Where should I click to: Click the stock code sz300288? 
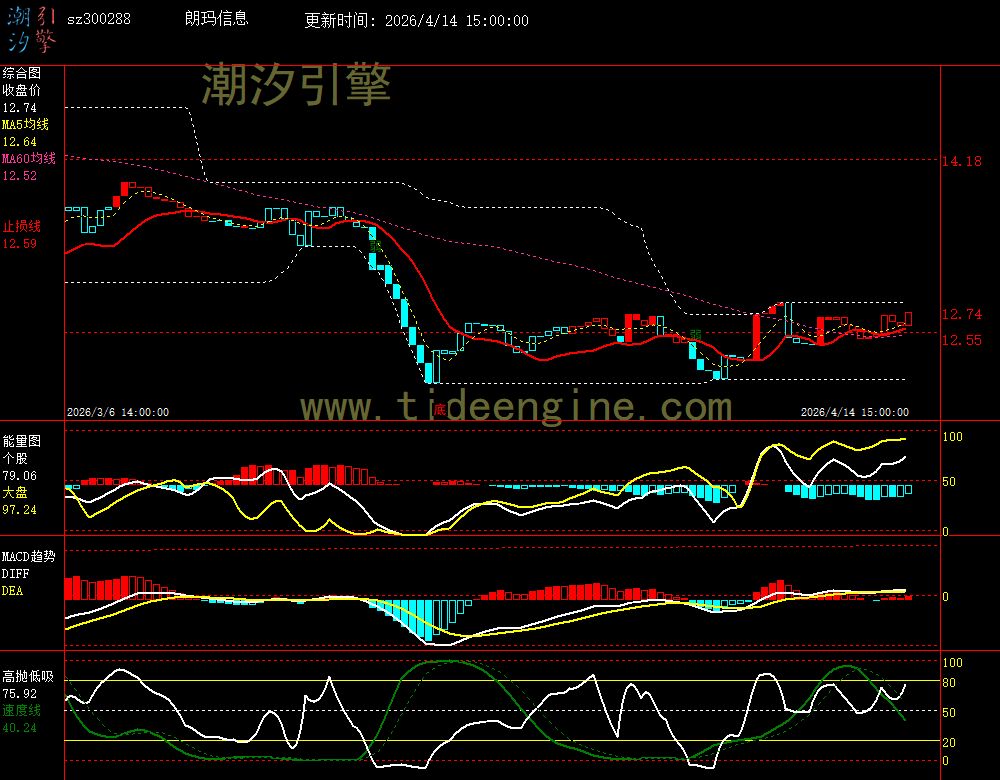coord(98,19)
